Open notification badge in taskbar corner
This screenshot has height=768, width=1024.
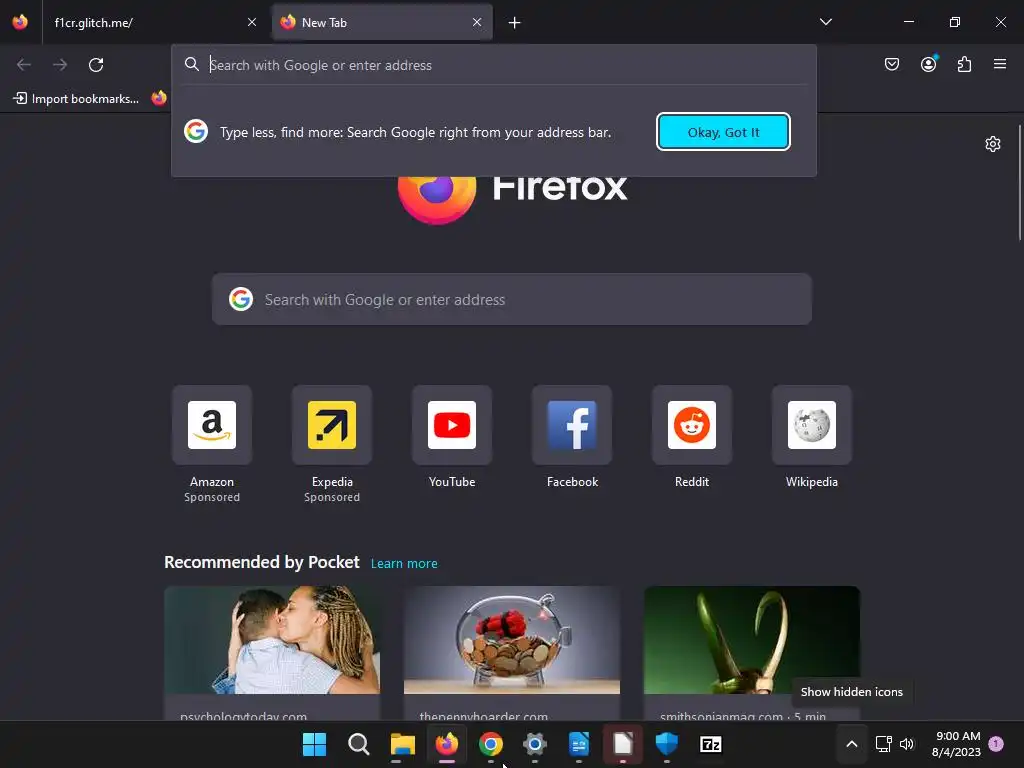click(x=996, y=743)
